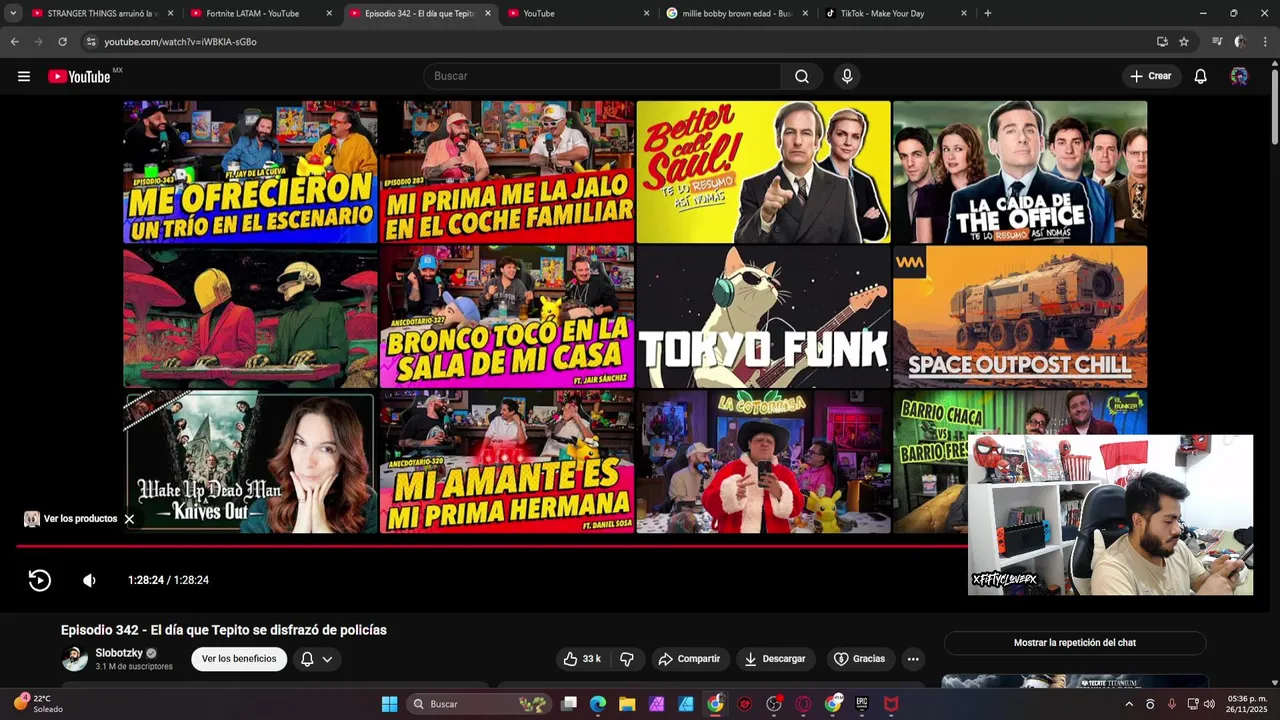View site information icon in address bar
1280x720 pixels.
[x=91, y=42]
